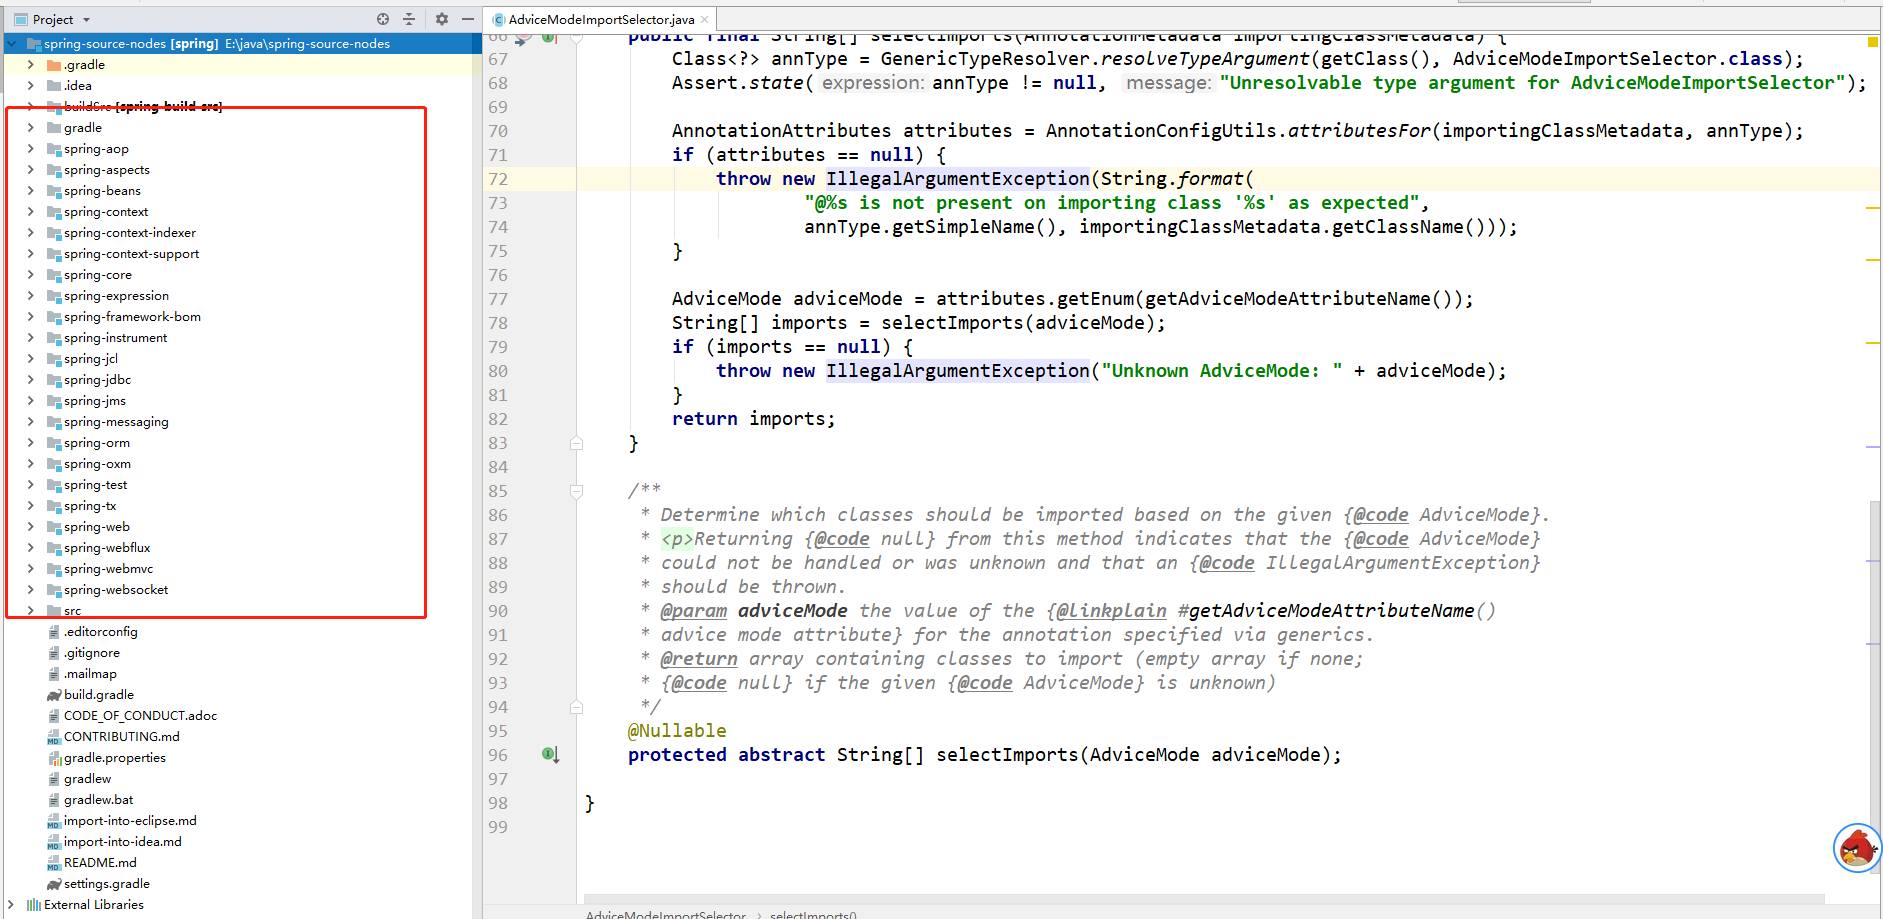Viewport: 1883px width, 919px height.
Task: Select the .gitignore file
Action: point(92,653)
